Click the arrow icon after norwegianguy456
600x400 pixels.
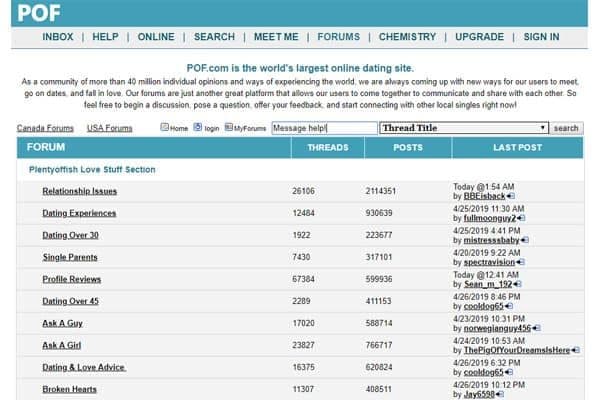click(x=534, y=329)
